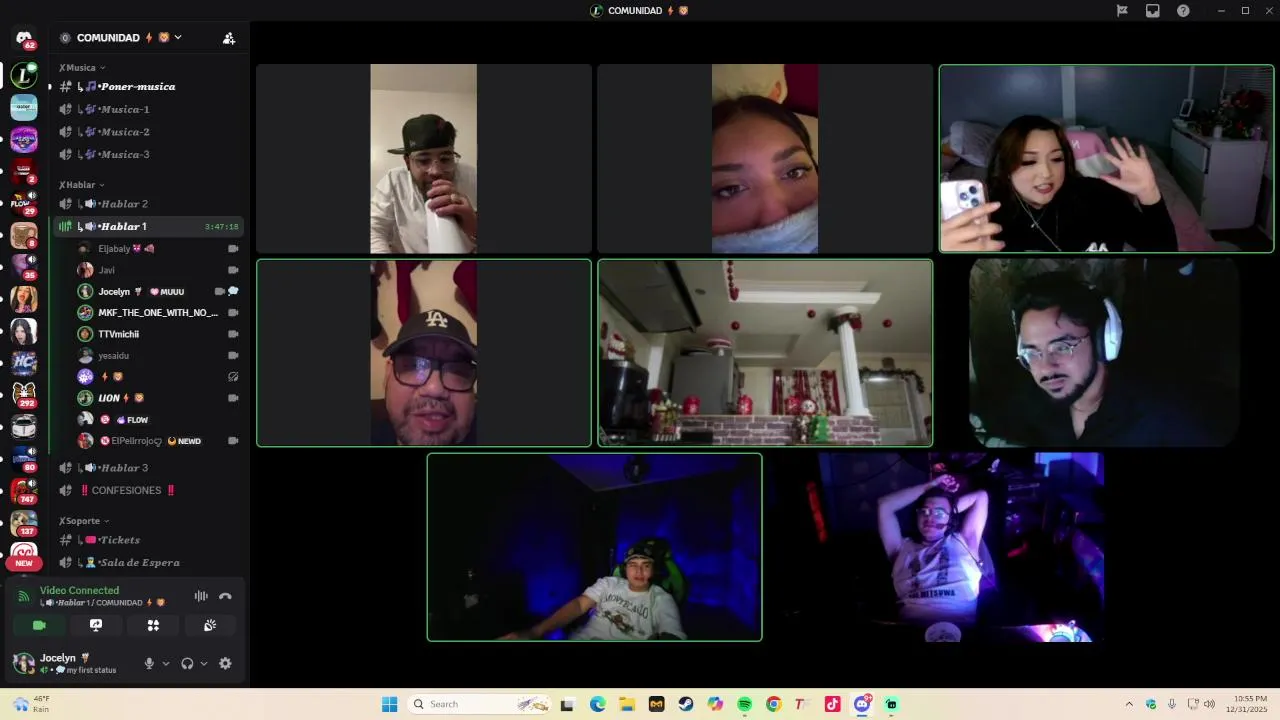Select the server with the 292 badge

pos(24,395)
